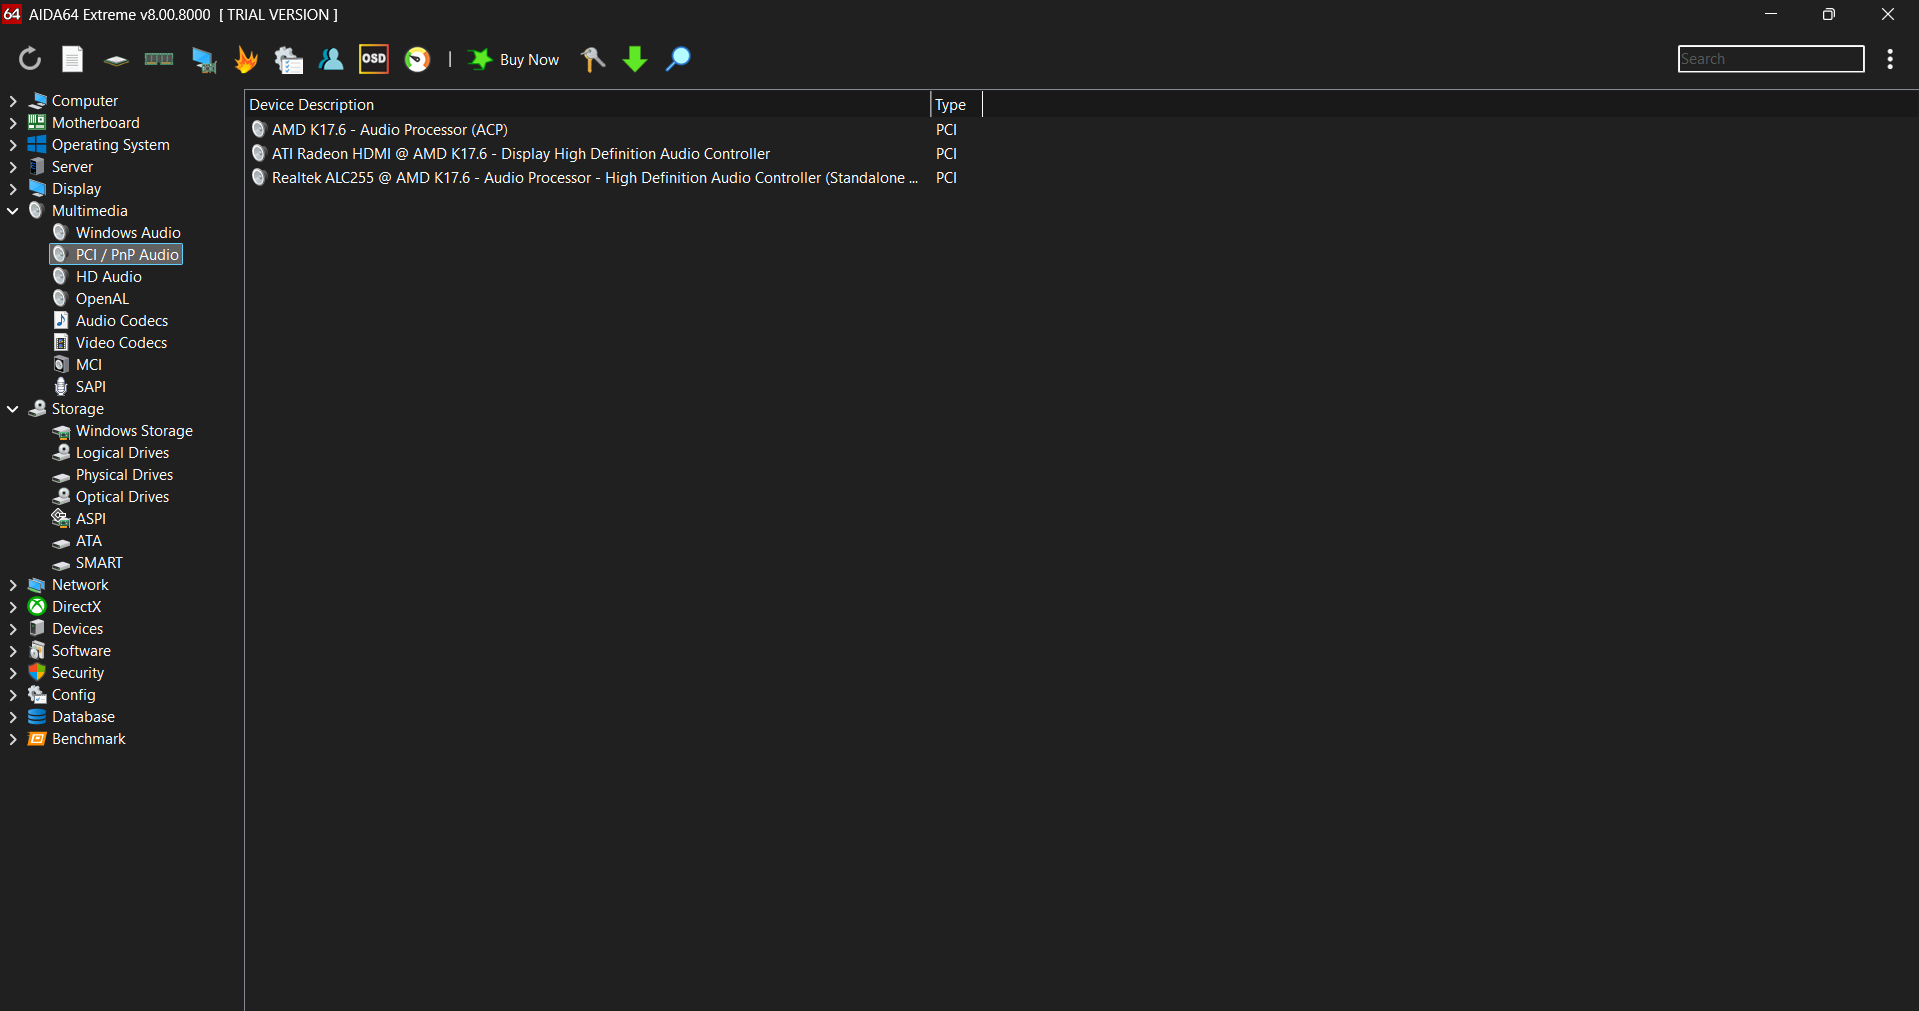The height and width of the screenshot is (1011, 1919).
Task: Launch the System Stability Test flame icon
Action: [x=246, y=59]
